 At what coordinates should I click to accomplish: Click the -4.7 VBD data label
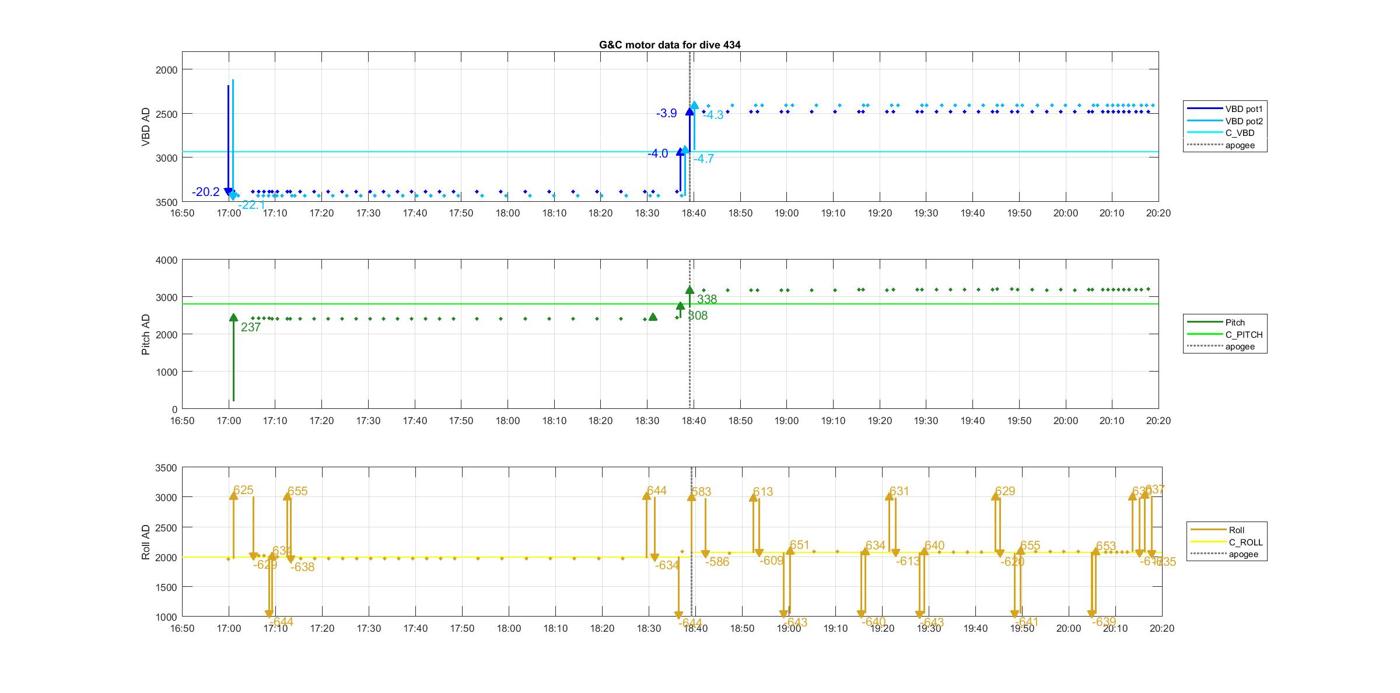[704, 159]
